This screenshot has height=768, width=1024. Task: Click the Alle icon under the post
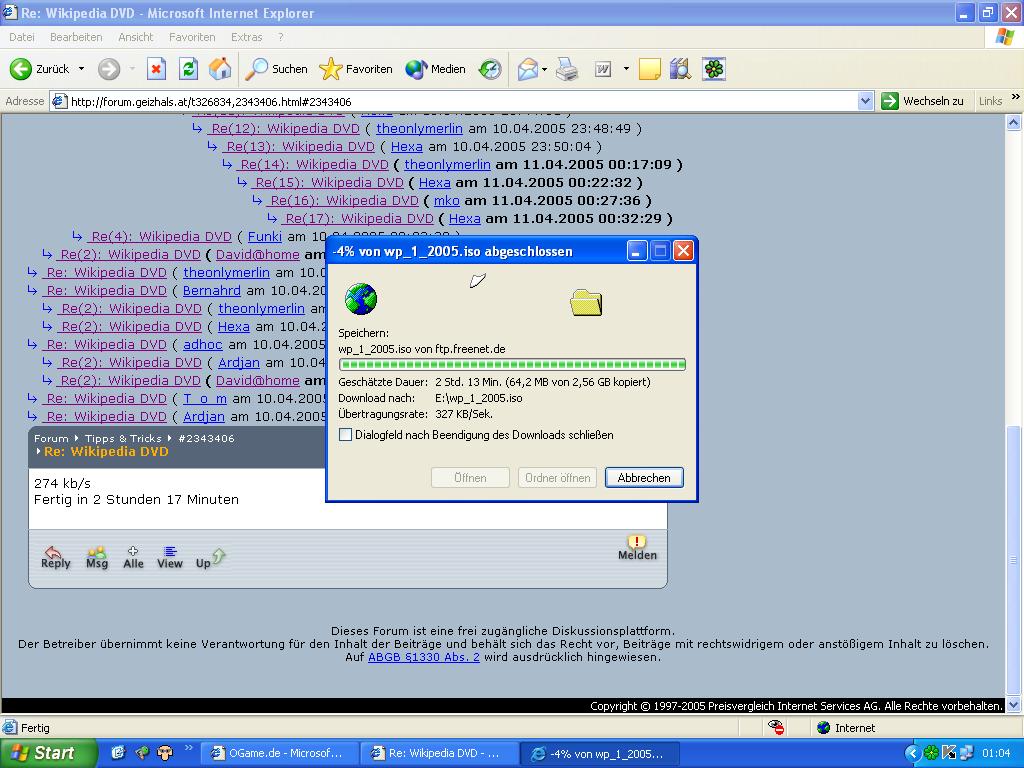click(x=133, y=557)
